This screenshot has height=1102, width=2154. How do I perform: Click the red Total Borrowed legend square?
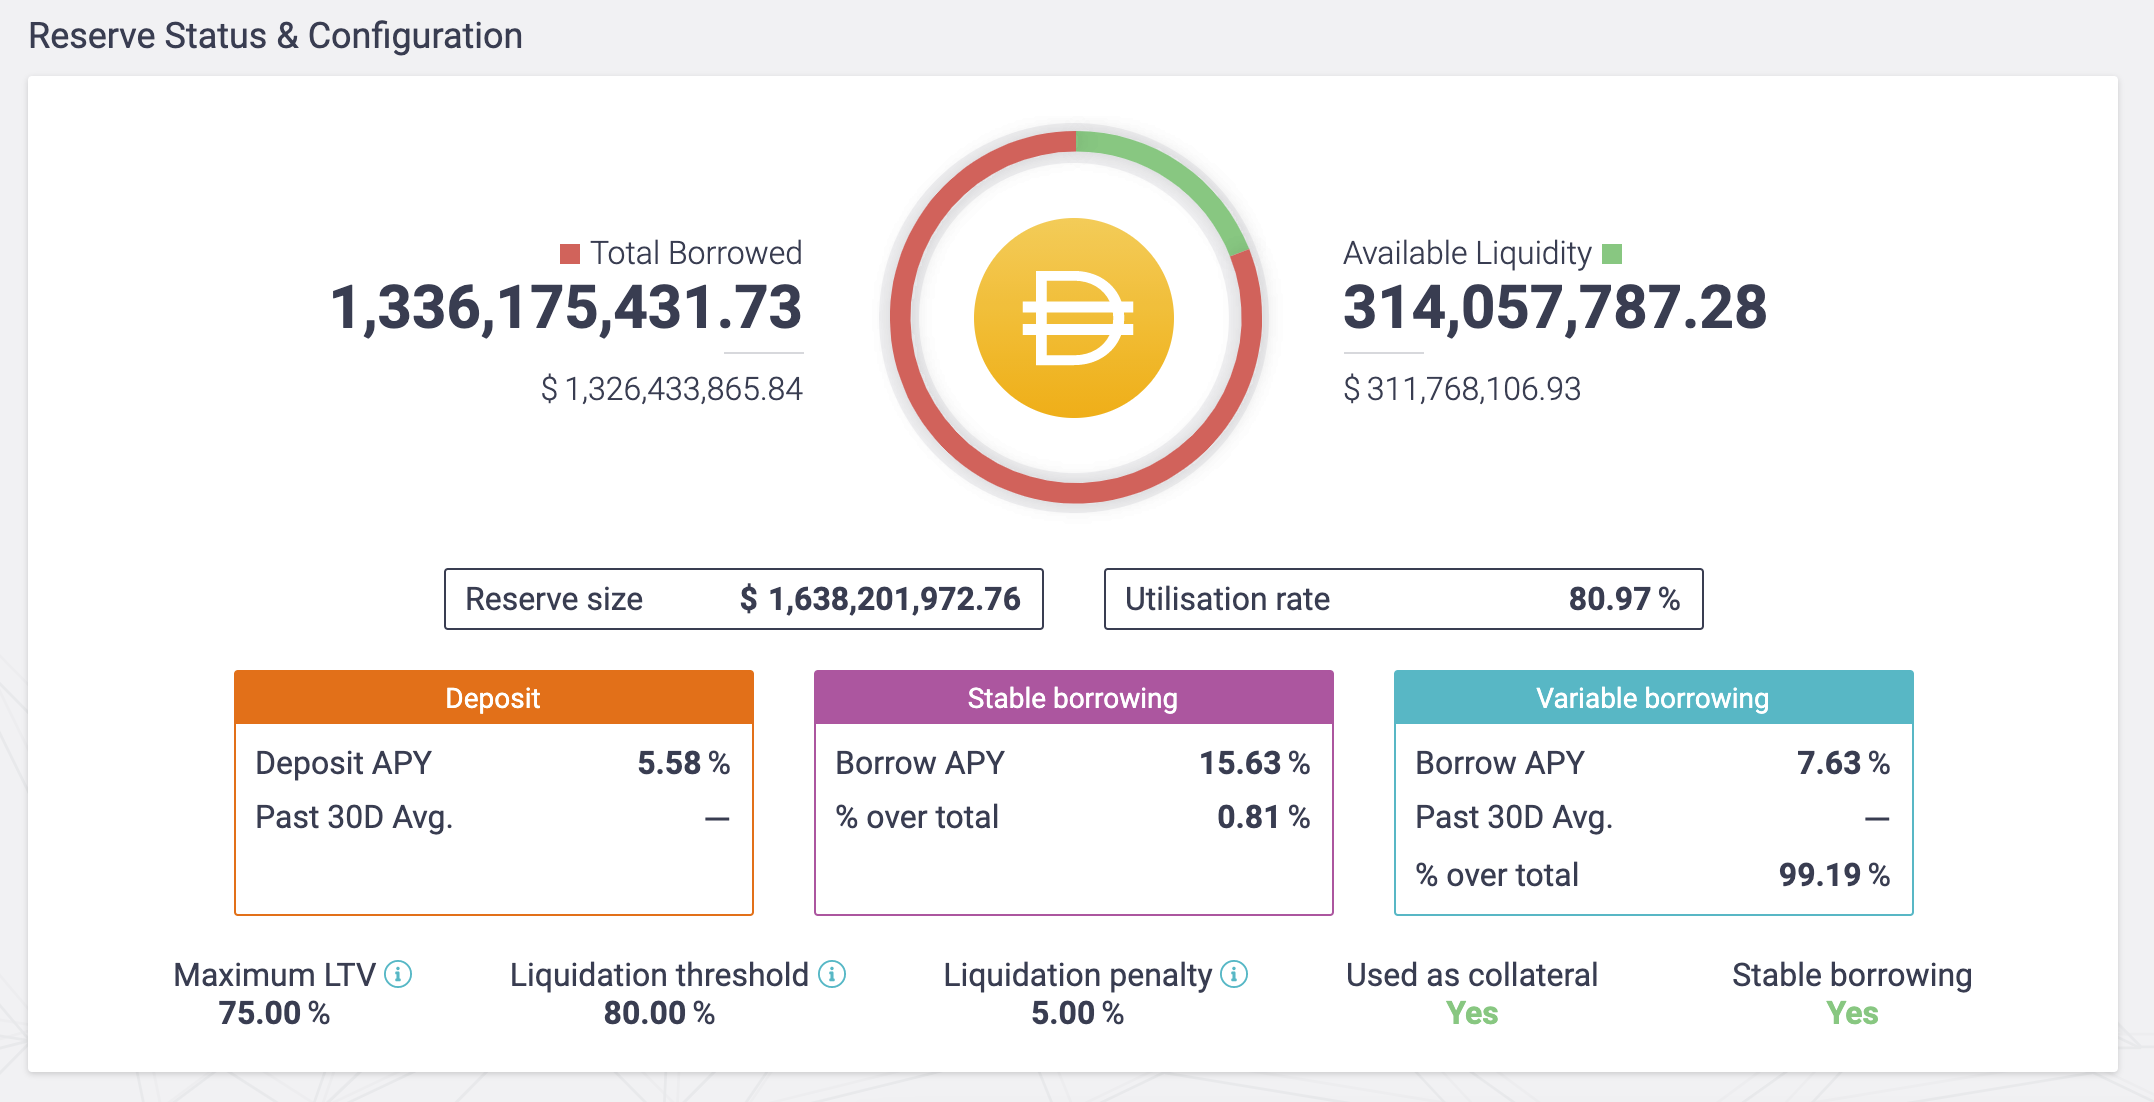[570, 254]
